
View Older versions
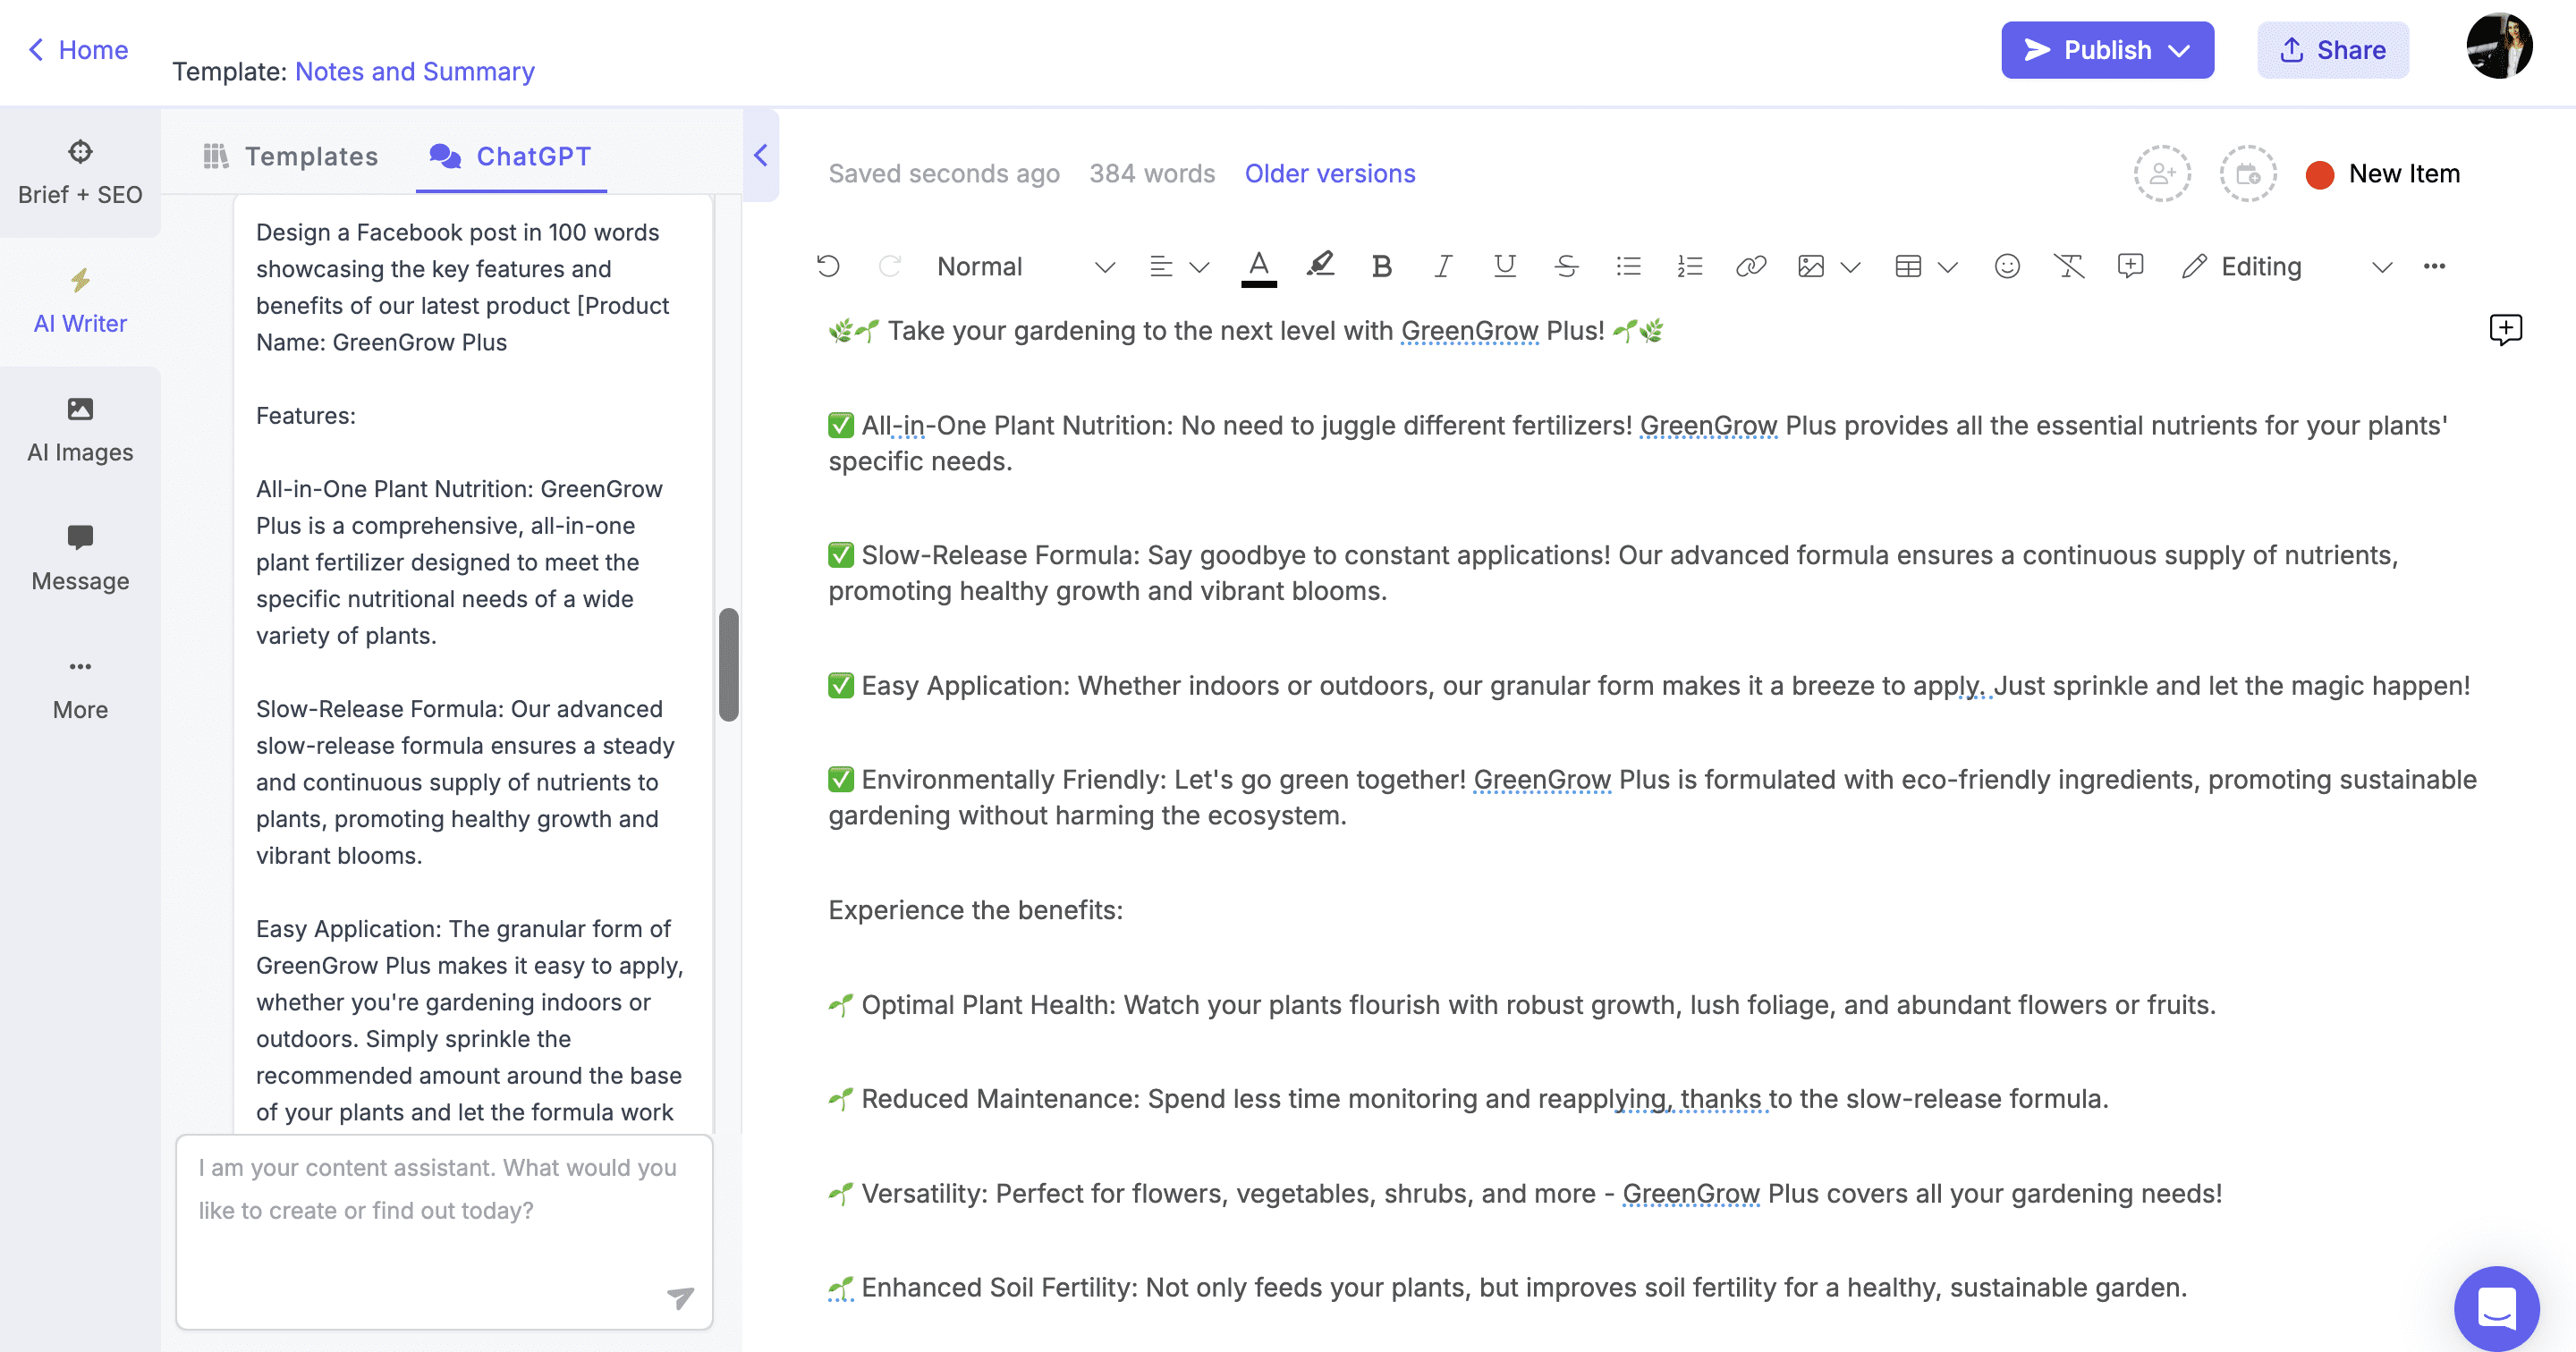pos(1330,174)
